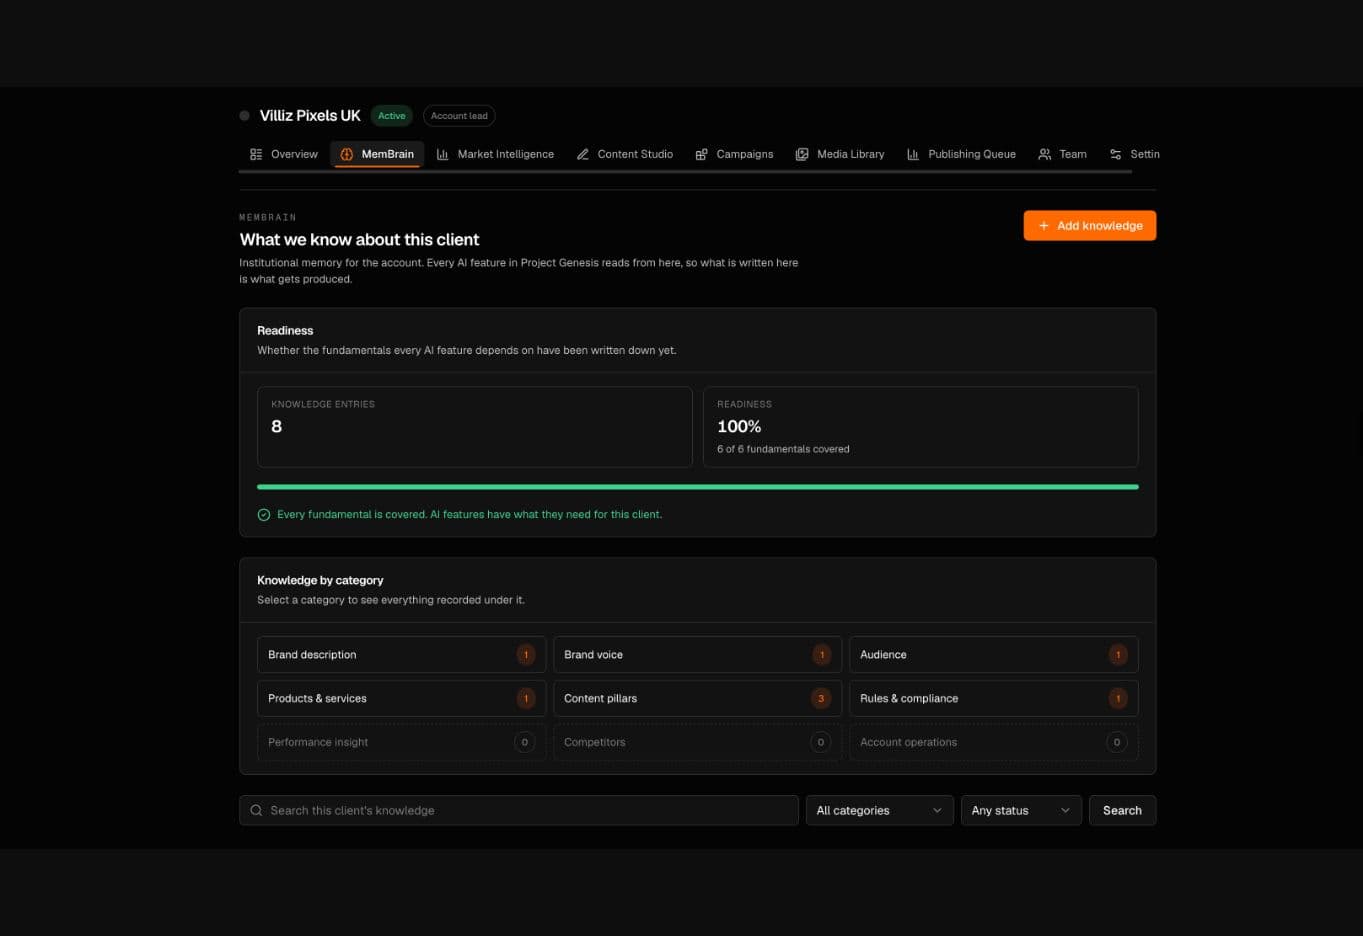
Task: Select the Content pillars category
Action: tap(698, 699)
